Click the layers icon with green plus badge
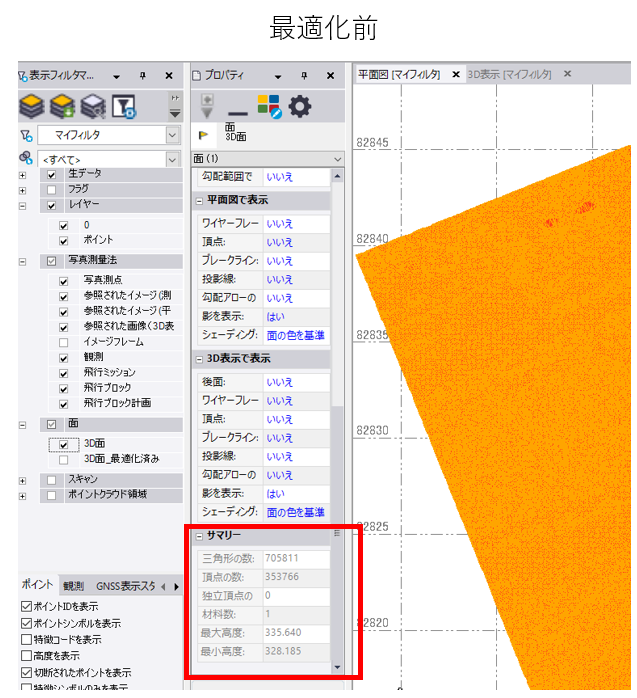This screenshot has height=698, width=637. pos(62,105)
